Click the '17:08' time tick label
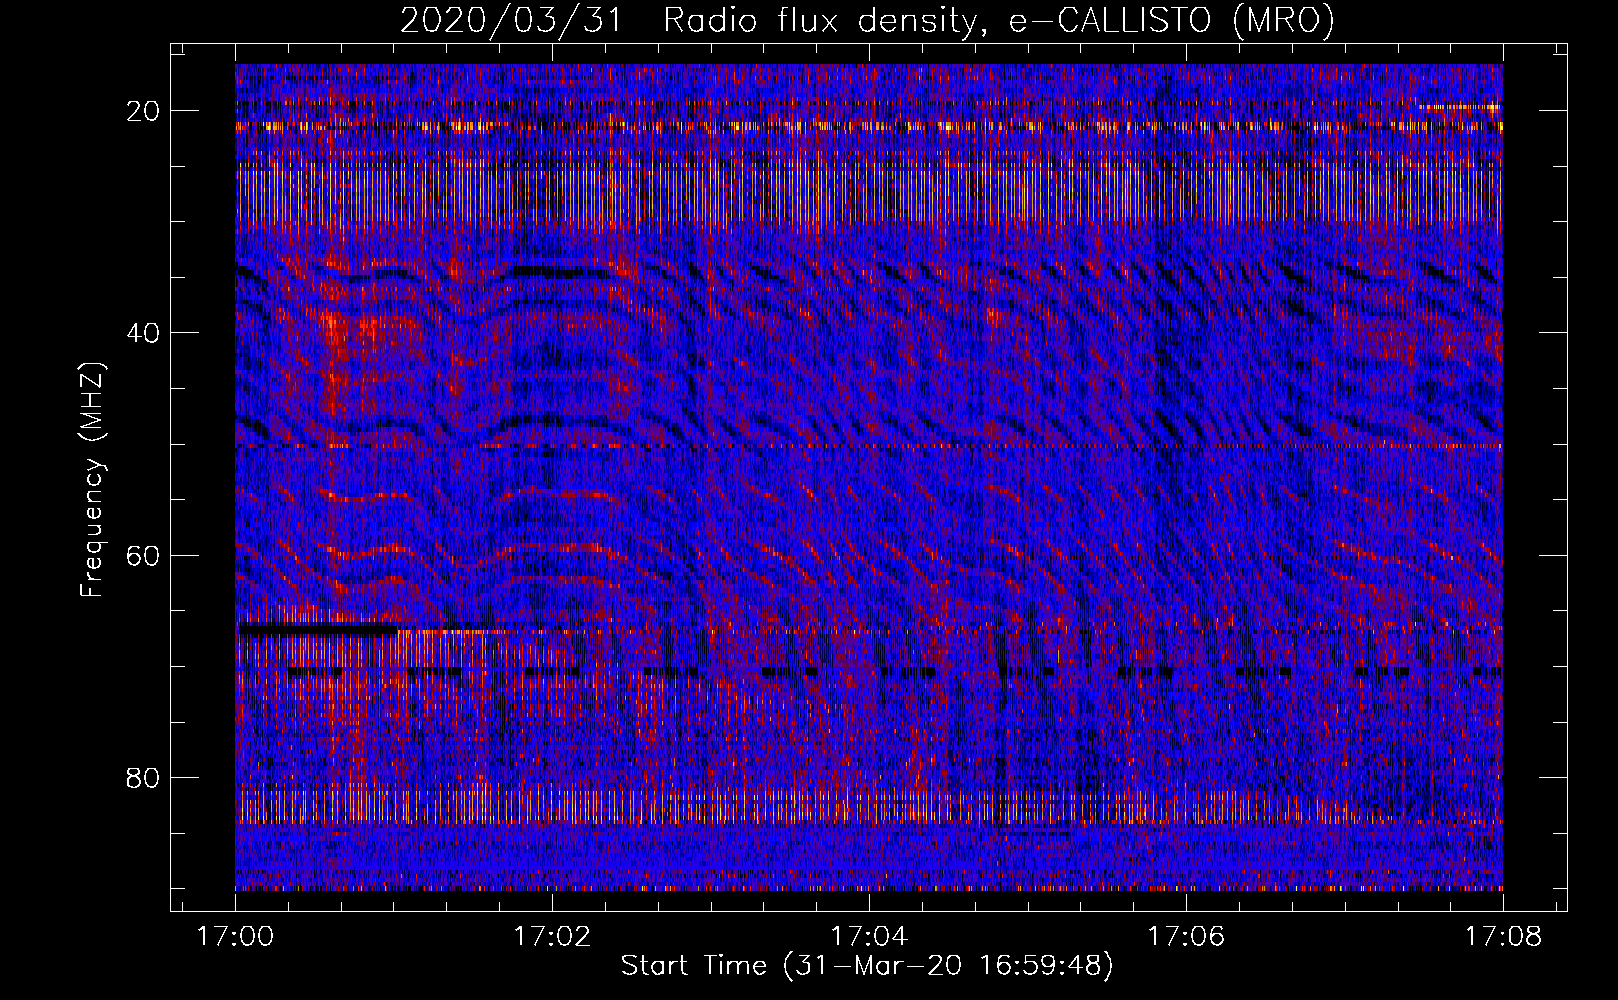1618x1000 pixels. (1503, 936)
